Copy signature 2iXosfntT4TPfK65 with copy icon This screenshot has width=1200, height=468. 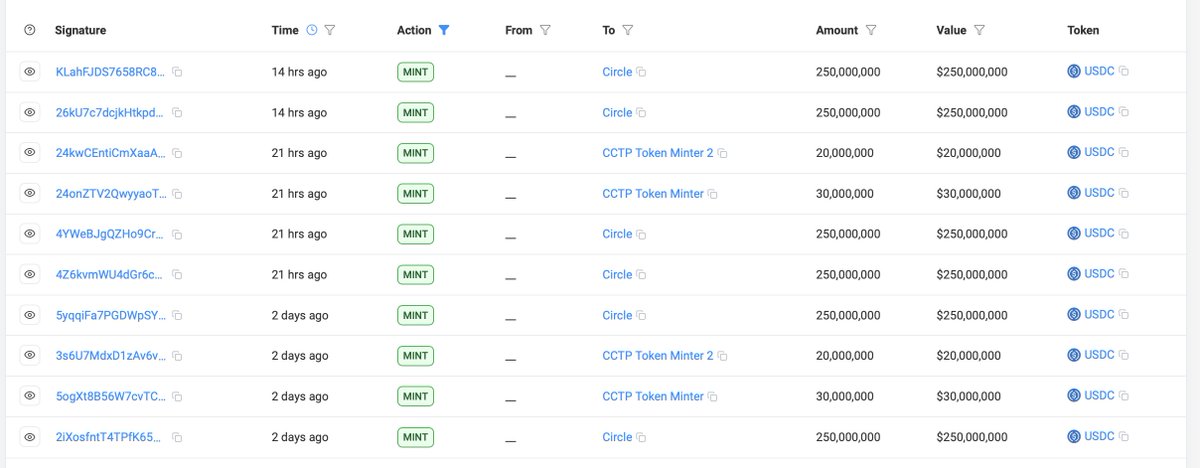tap(177, 437)
